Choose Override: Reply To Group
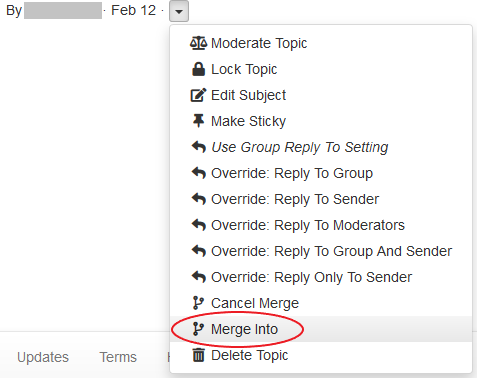The image size is (477, 378). point(321,173)
